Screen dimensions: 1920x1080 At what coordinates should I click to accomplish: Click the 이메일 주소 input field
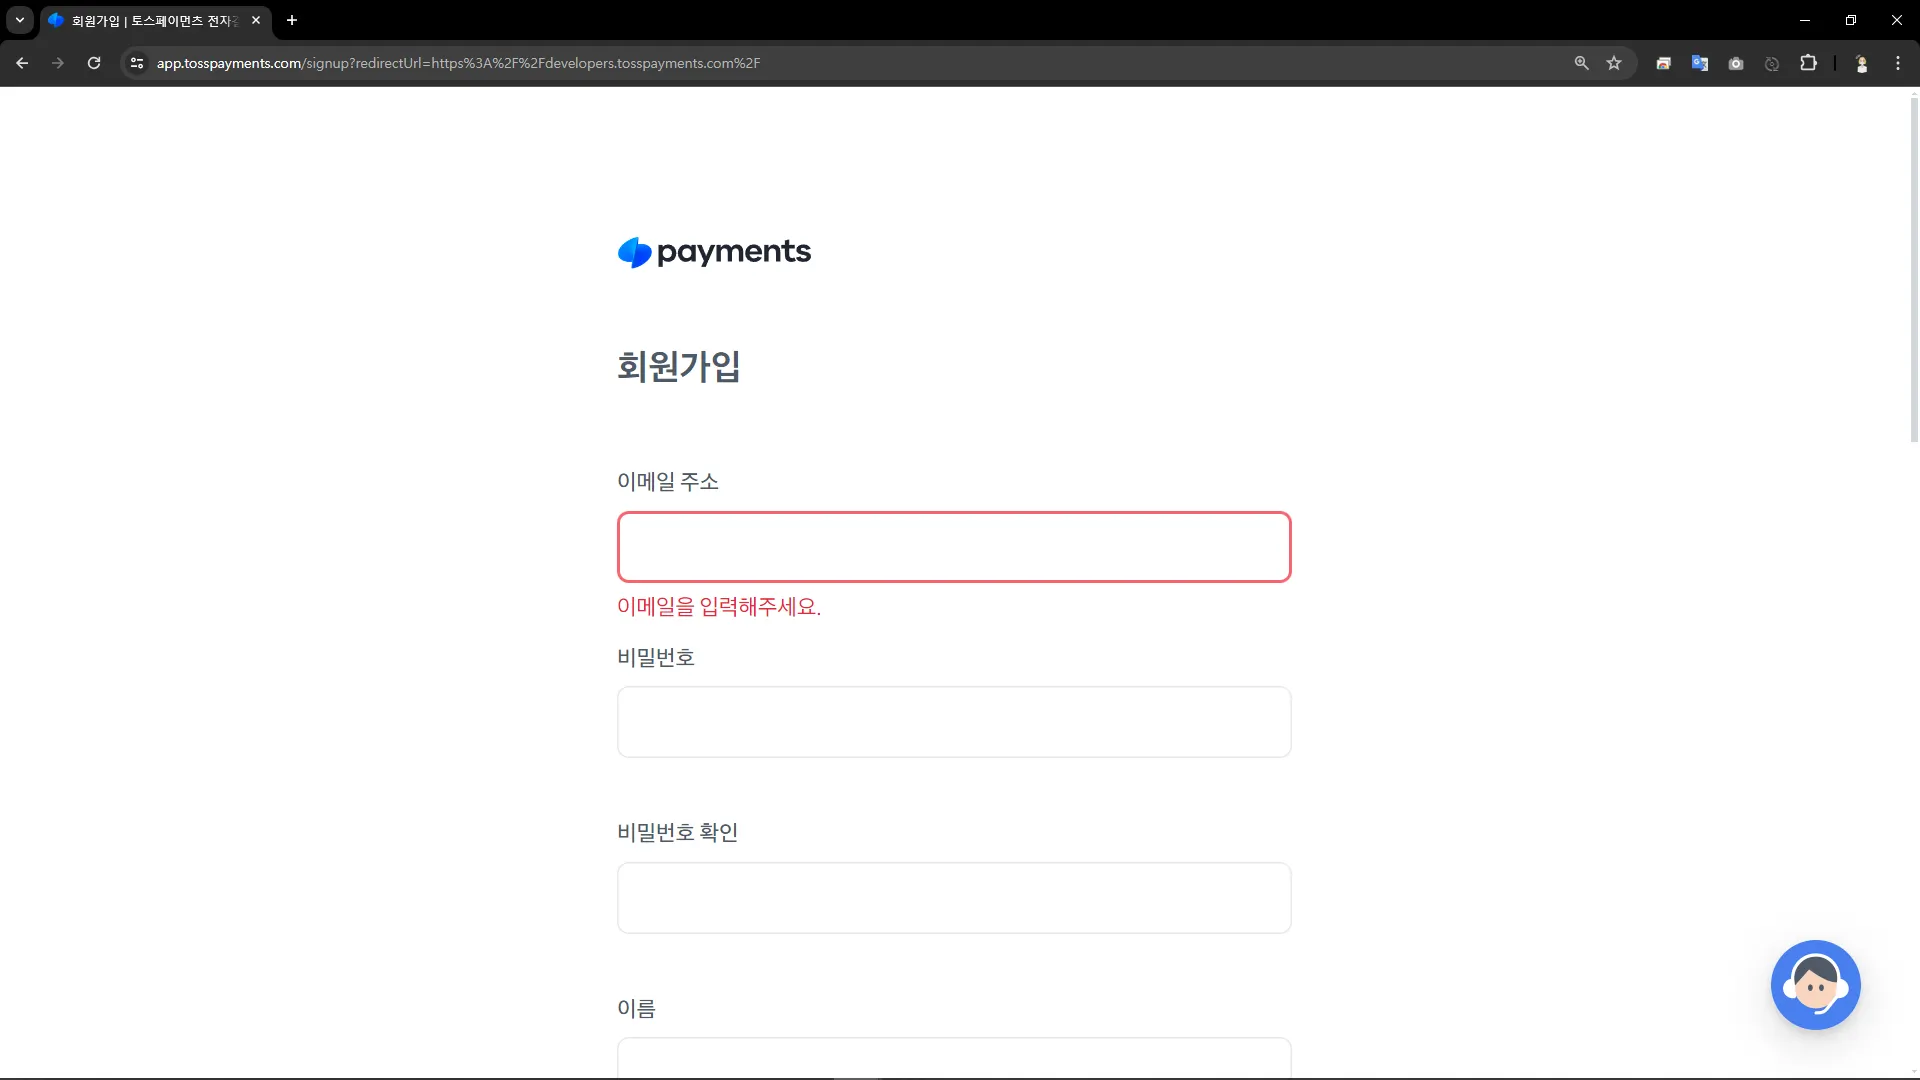point(953,547)
